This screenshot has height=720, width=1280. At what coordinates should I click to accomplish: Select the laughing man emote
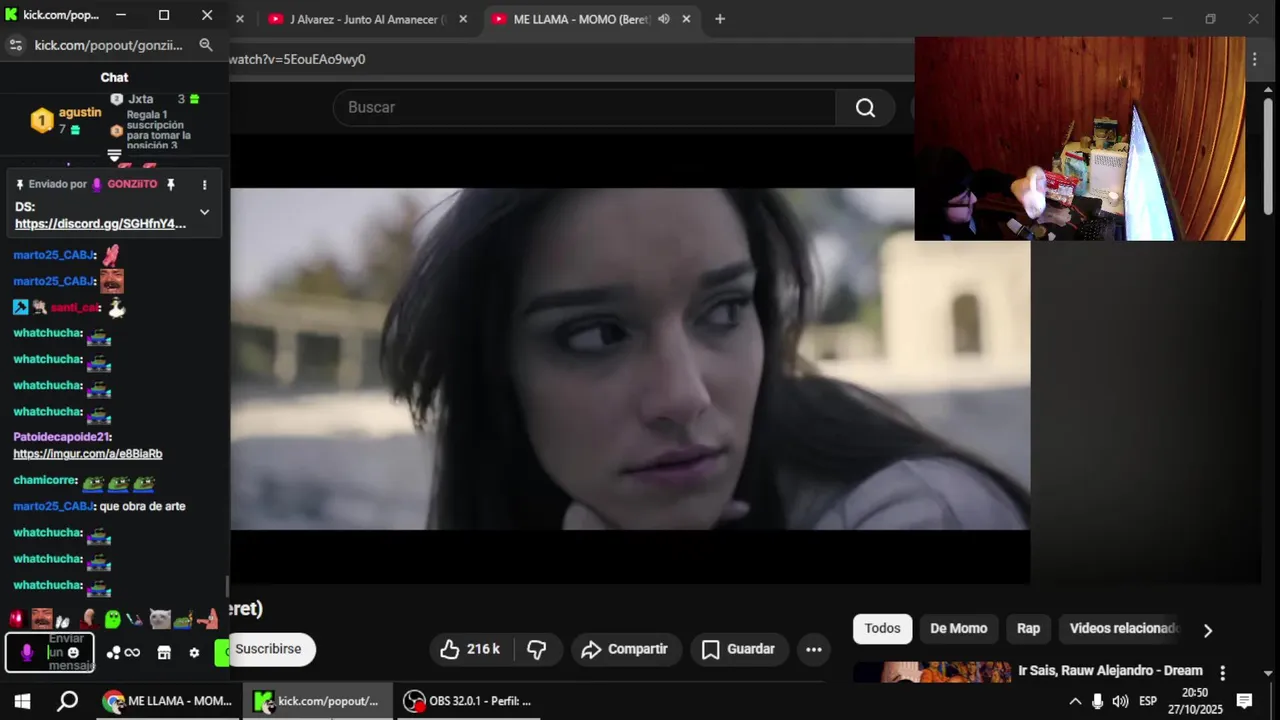coord(42,619)
